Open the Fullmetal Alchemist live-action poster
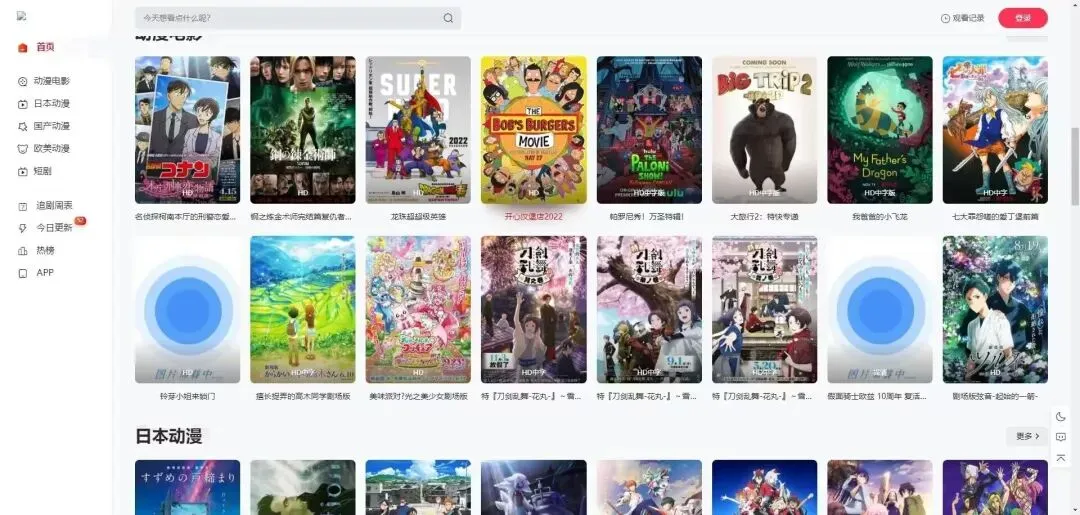 303,130
